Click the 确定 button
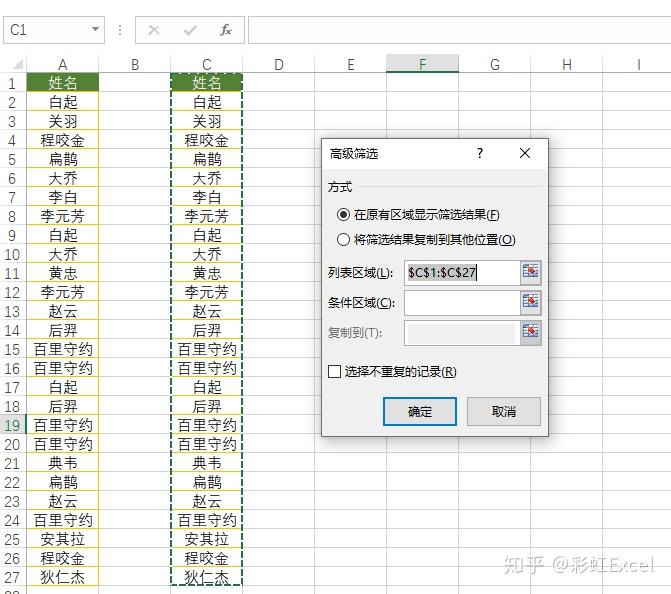Viewport: 671px width, 594px height. pos(419,412)
